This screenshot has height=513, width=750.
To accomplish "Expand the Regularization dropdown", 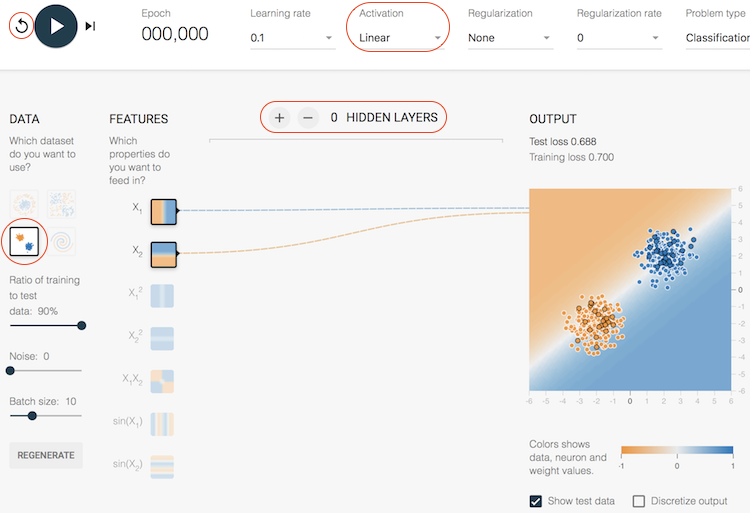I will click(510, 38).
